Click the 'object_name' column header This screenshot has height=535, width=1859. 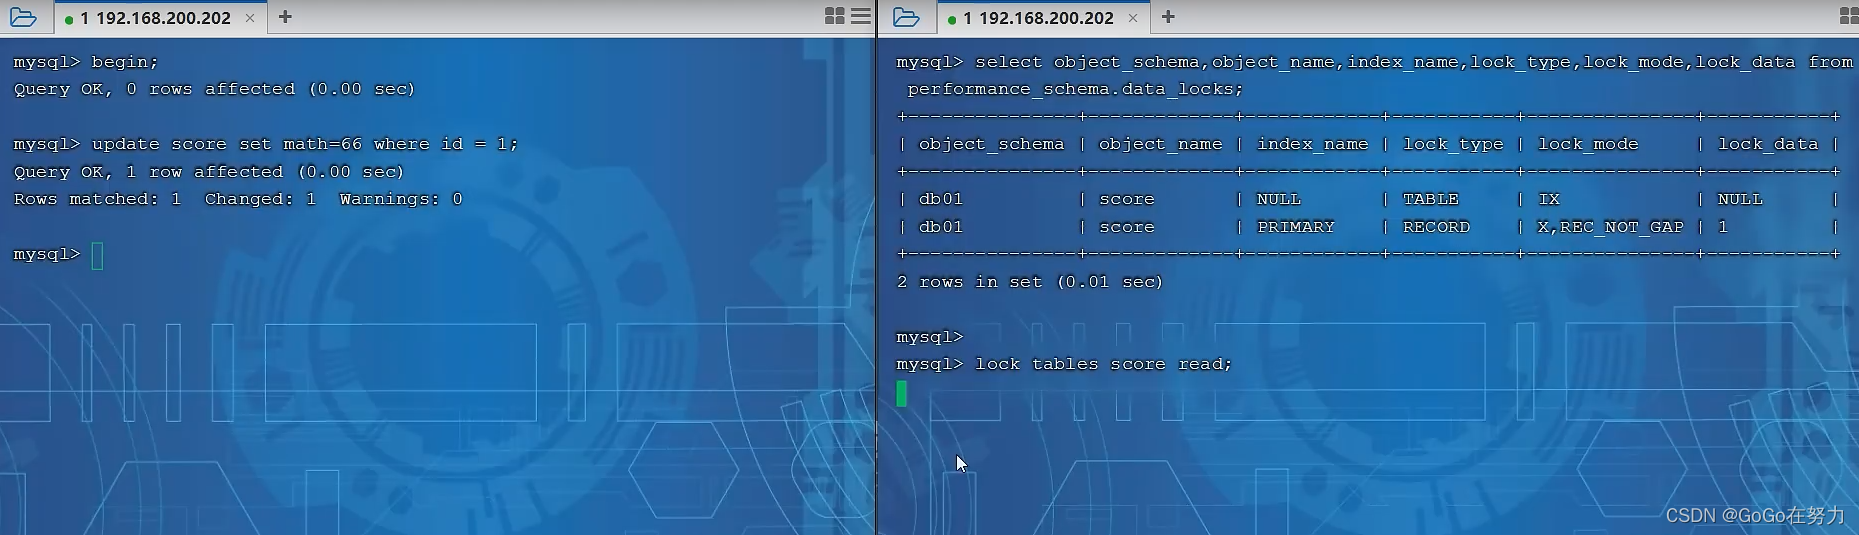click(x=1160, y=144)
